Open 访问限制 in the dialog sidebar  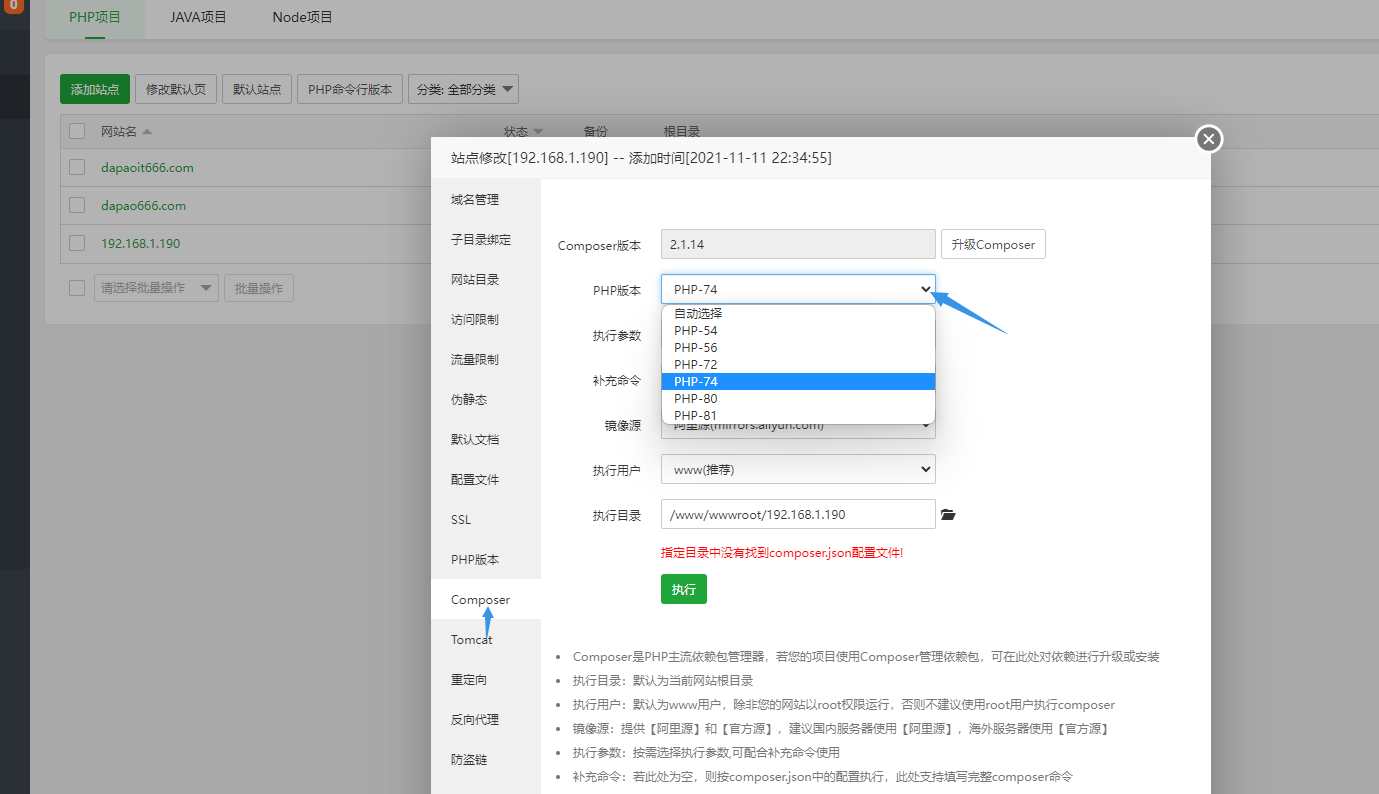[486, 320]
